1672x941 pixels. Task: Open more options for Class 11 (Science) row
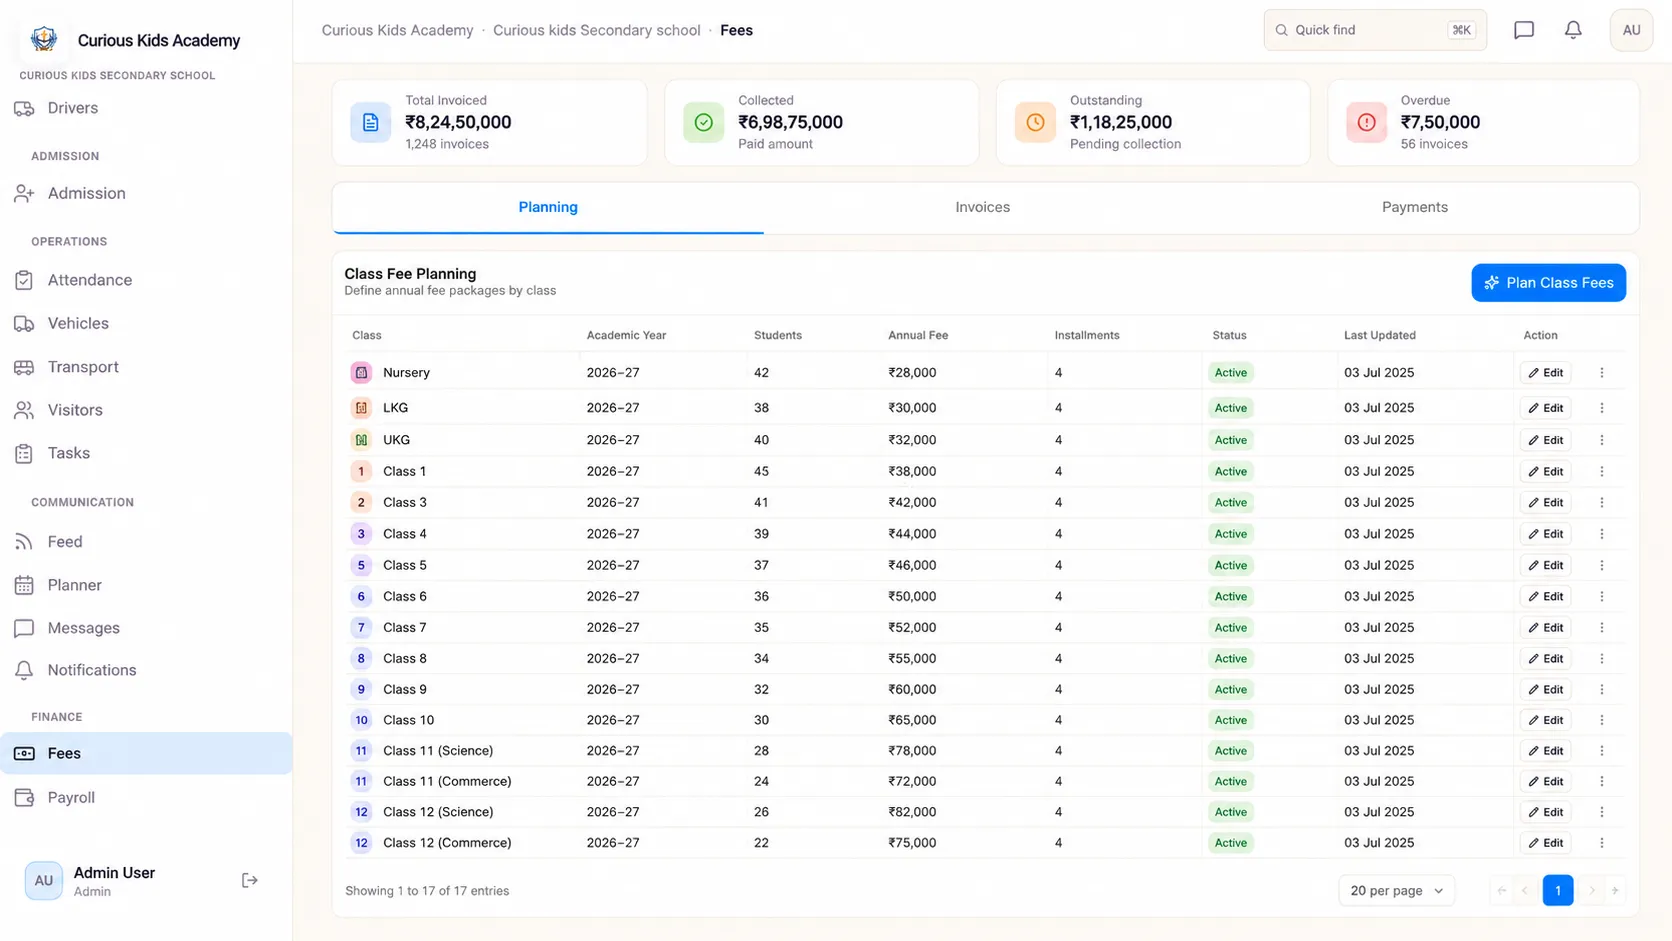tap(1601, 751)
